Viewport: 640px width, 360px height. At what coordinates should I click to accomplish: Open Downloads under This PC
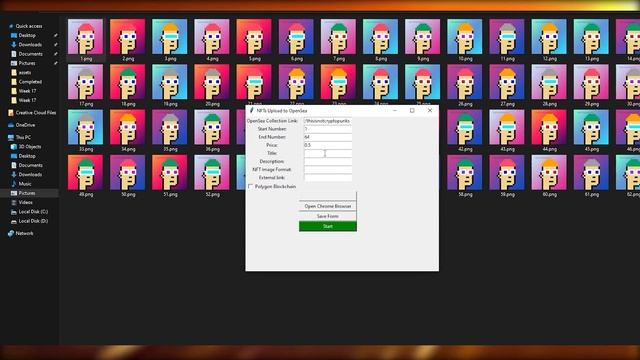[30, 174]
